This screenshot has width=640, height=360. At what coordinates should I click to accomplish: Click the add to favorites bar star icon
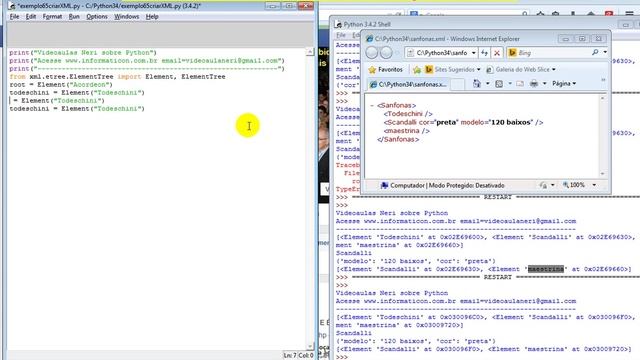pyautogui.click(x=417, y=70)
